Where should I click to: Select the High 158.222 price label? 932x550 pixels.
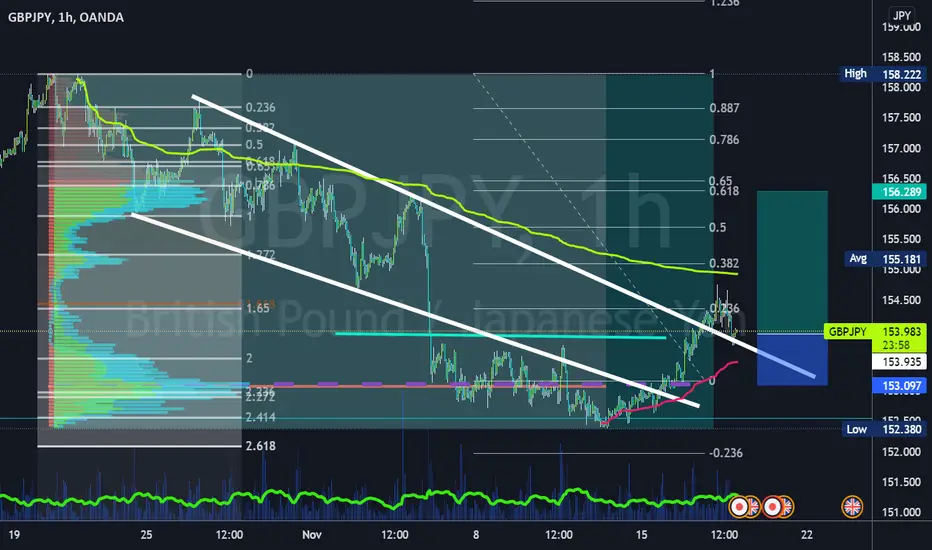tap(882, 74)
